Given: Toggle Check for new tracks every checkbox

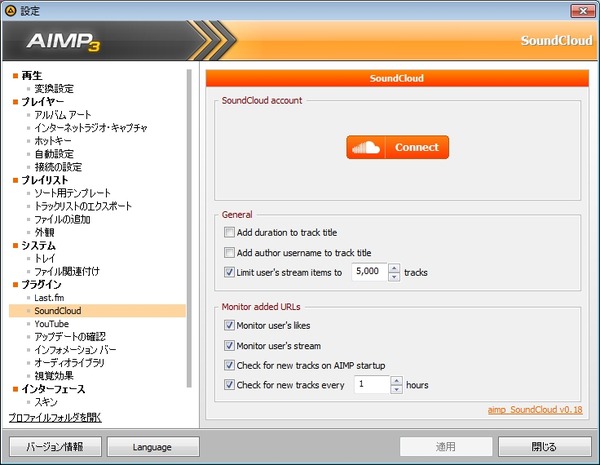Looking at the screenshot, I should point(229,385).
